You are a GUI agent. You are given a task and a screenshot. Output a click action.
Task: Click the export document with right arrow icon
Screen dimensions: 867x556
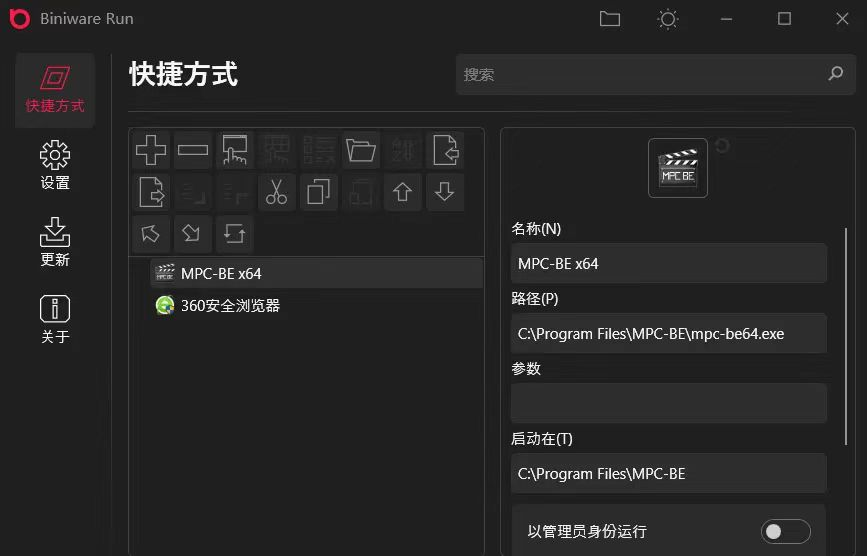(150, 192)
